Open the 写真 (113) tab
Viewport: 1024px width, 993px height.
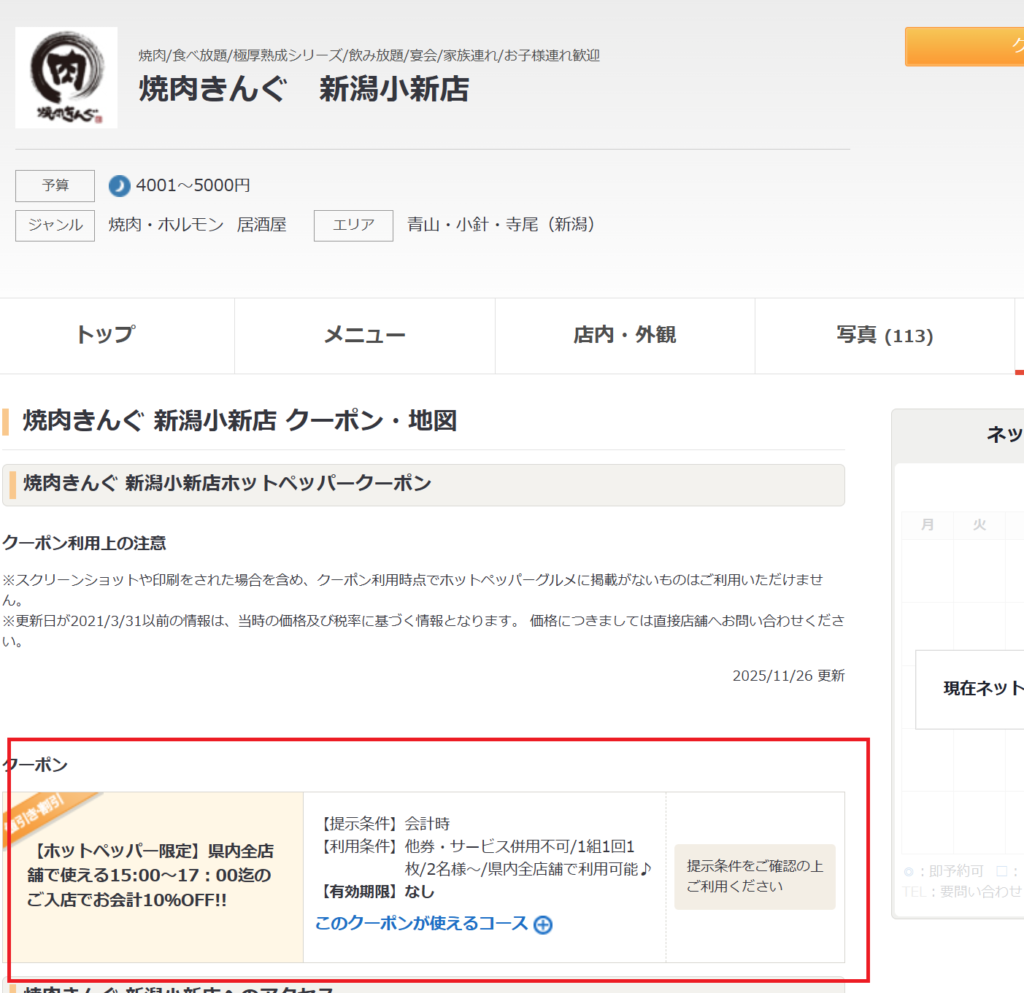pyautogui.click(x=884, y=336)
